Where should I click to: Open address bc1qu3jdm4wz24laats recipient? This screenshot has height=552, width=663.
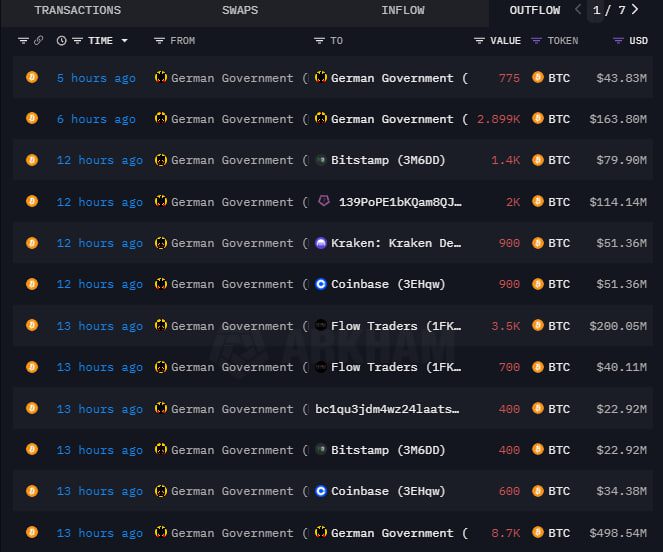point(387,409)
